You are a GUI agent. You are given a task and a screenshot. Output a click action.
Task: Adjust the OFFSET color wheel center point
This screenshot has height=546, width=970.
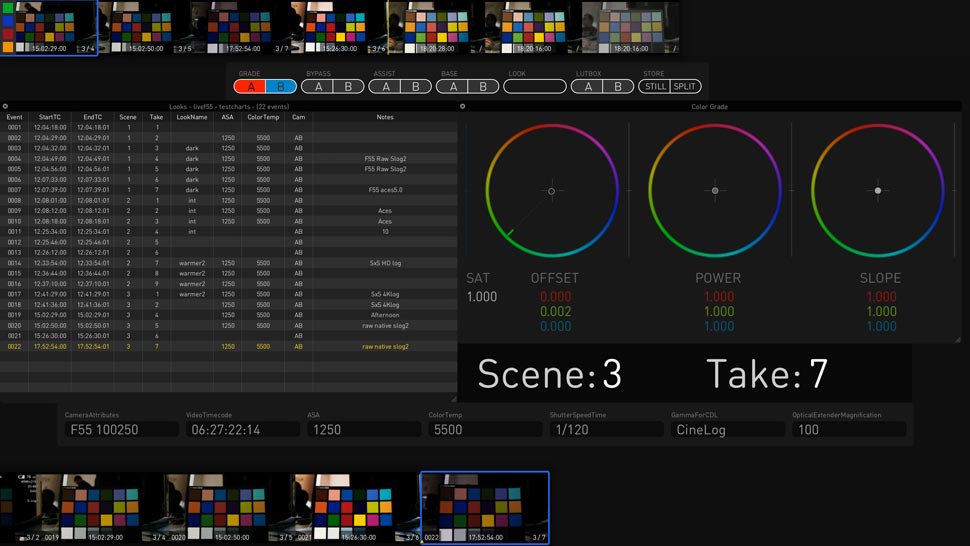(x=551, y=191)
